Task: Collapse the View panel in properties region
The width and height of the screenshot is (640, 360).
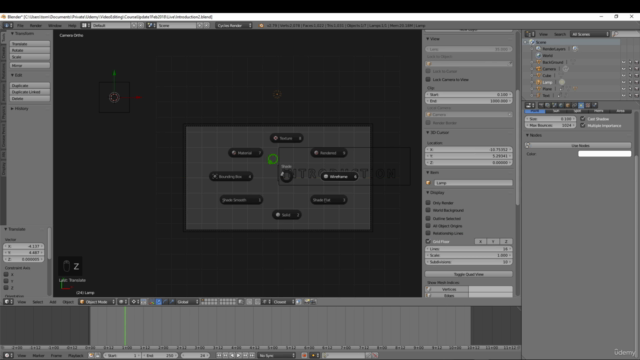Action: 433,39
